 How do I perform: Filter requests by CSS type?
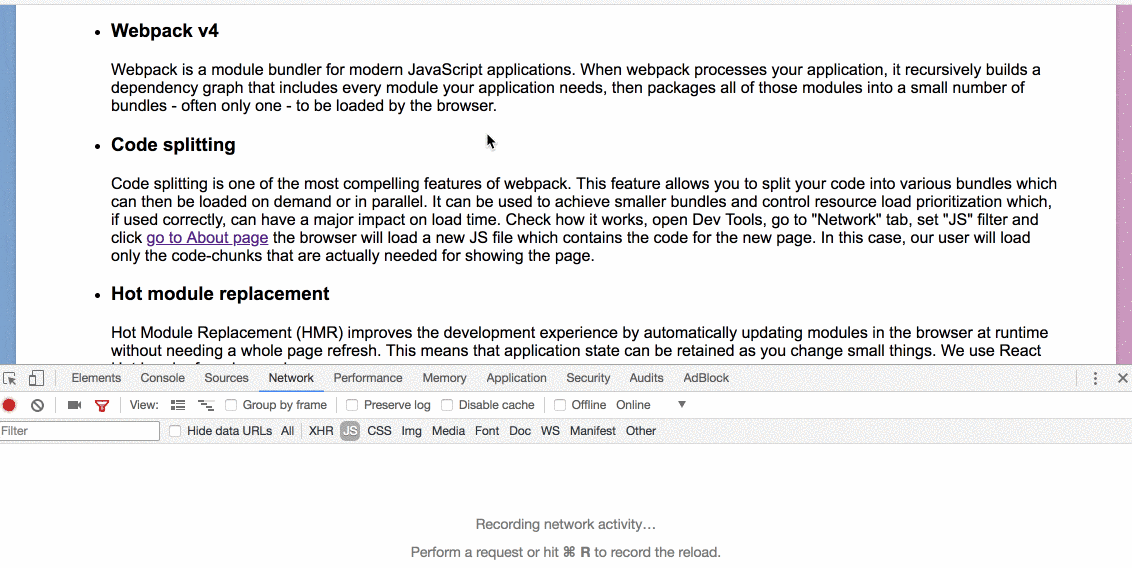tap(379, 431)
